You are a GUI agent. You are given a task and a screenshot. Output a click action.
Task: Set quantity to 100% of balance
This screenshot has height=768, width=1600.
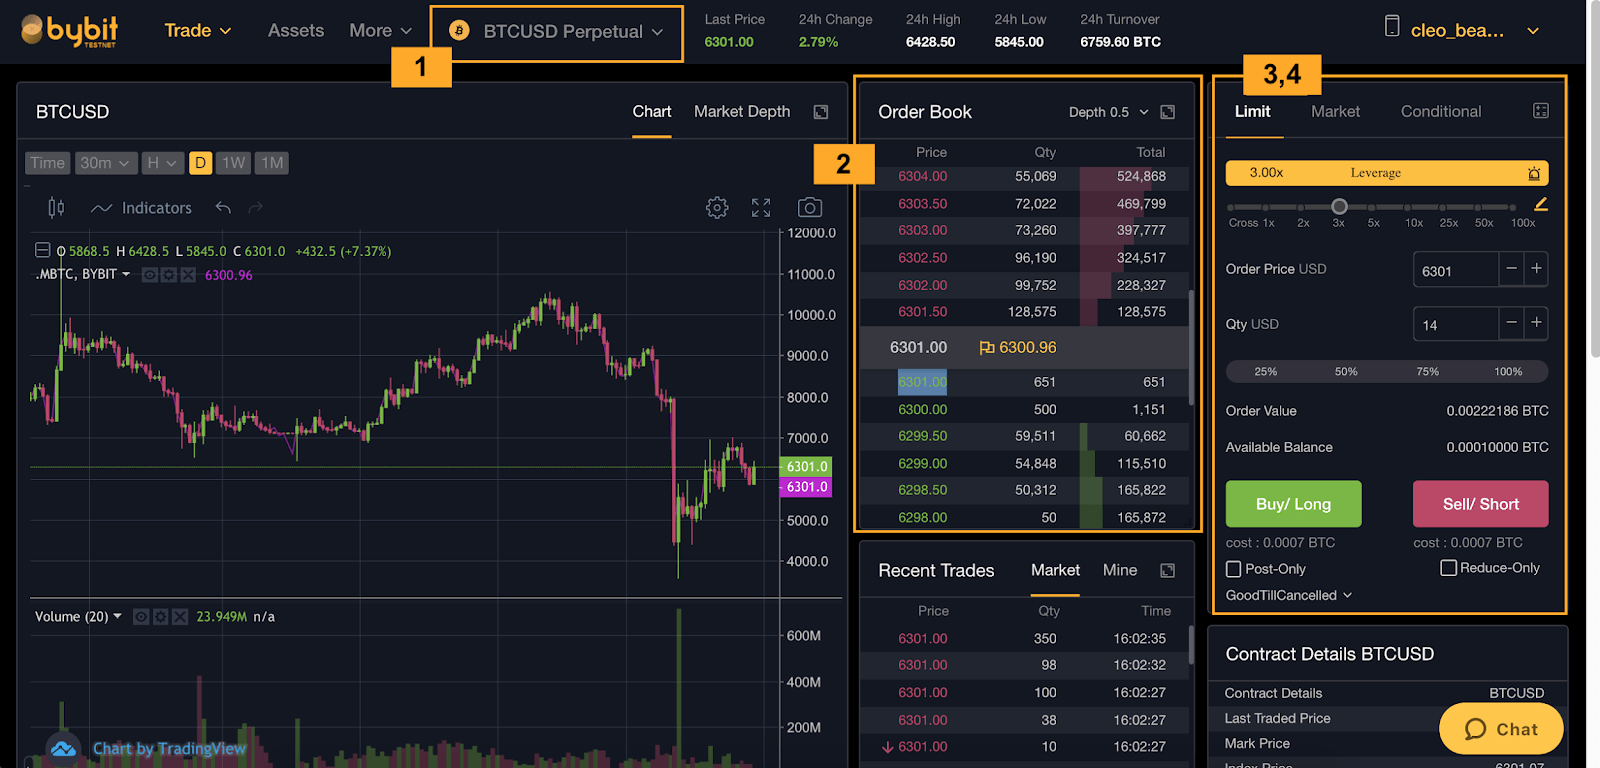tap(1508, 371)
